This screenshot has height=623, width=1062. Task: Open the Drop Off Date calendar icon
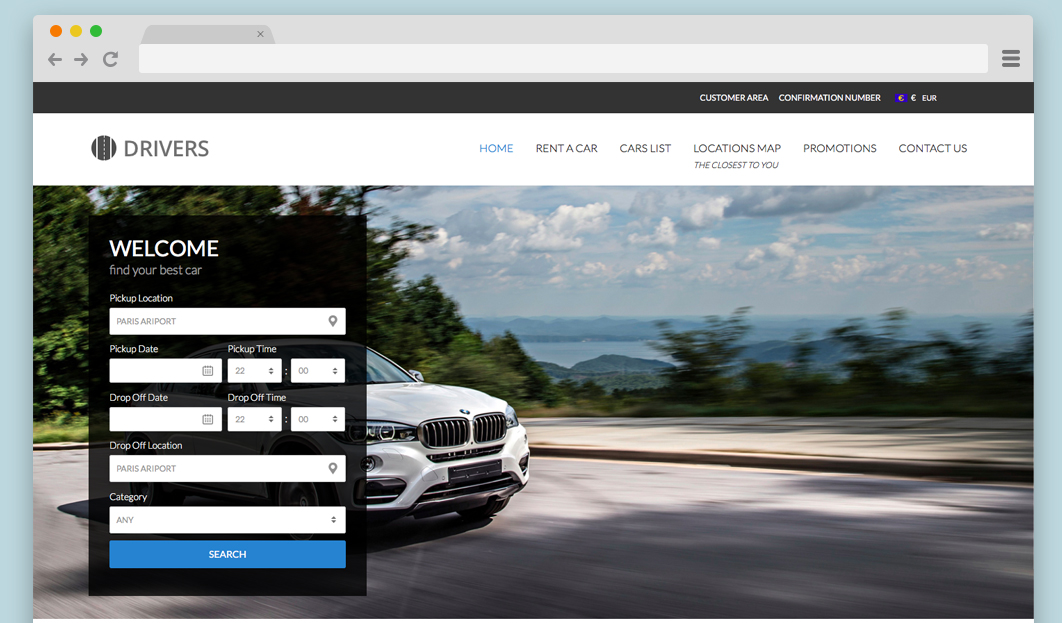point(208,420)
